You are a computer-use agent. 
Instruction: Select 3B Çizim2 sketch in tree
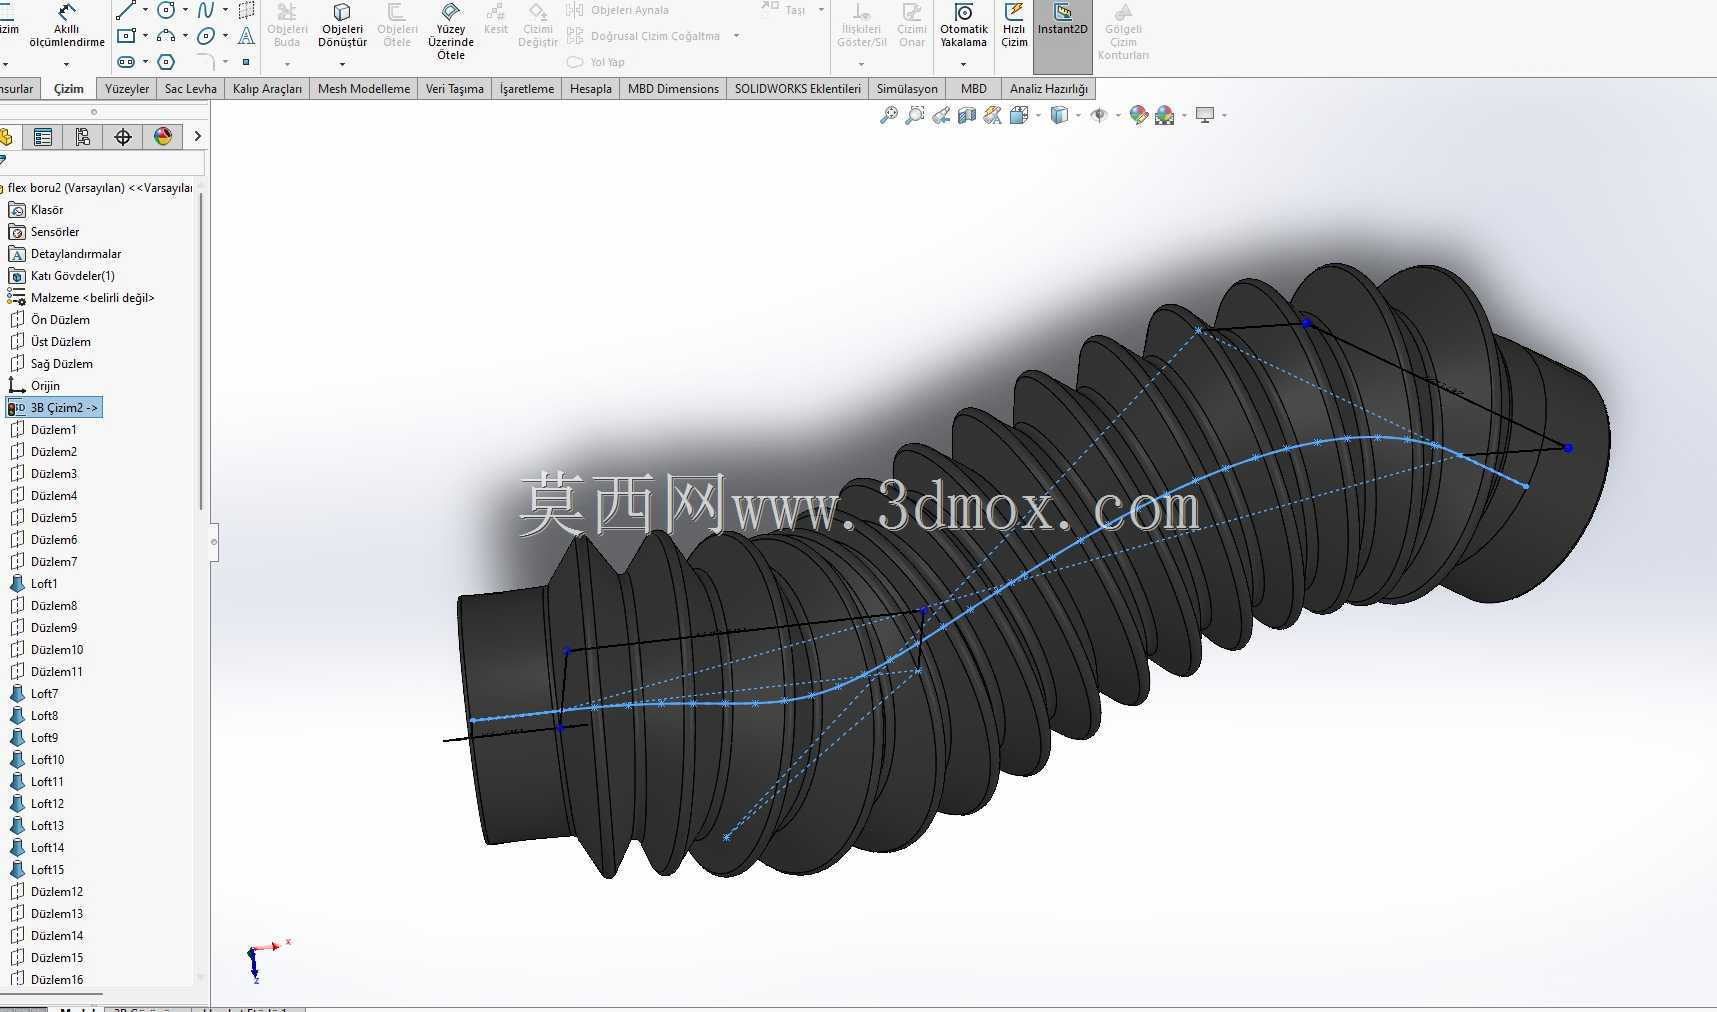click(x=54, y=408)
